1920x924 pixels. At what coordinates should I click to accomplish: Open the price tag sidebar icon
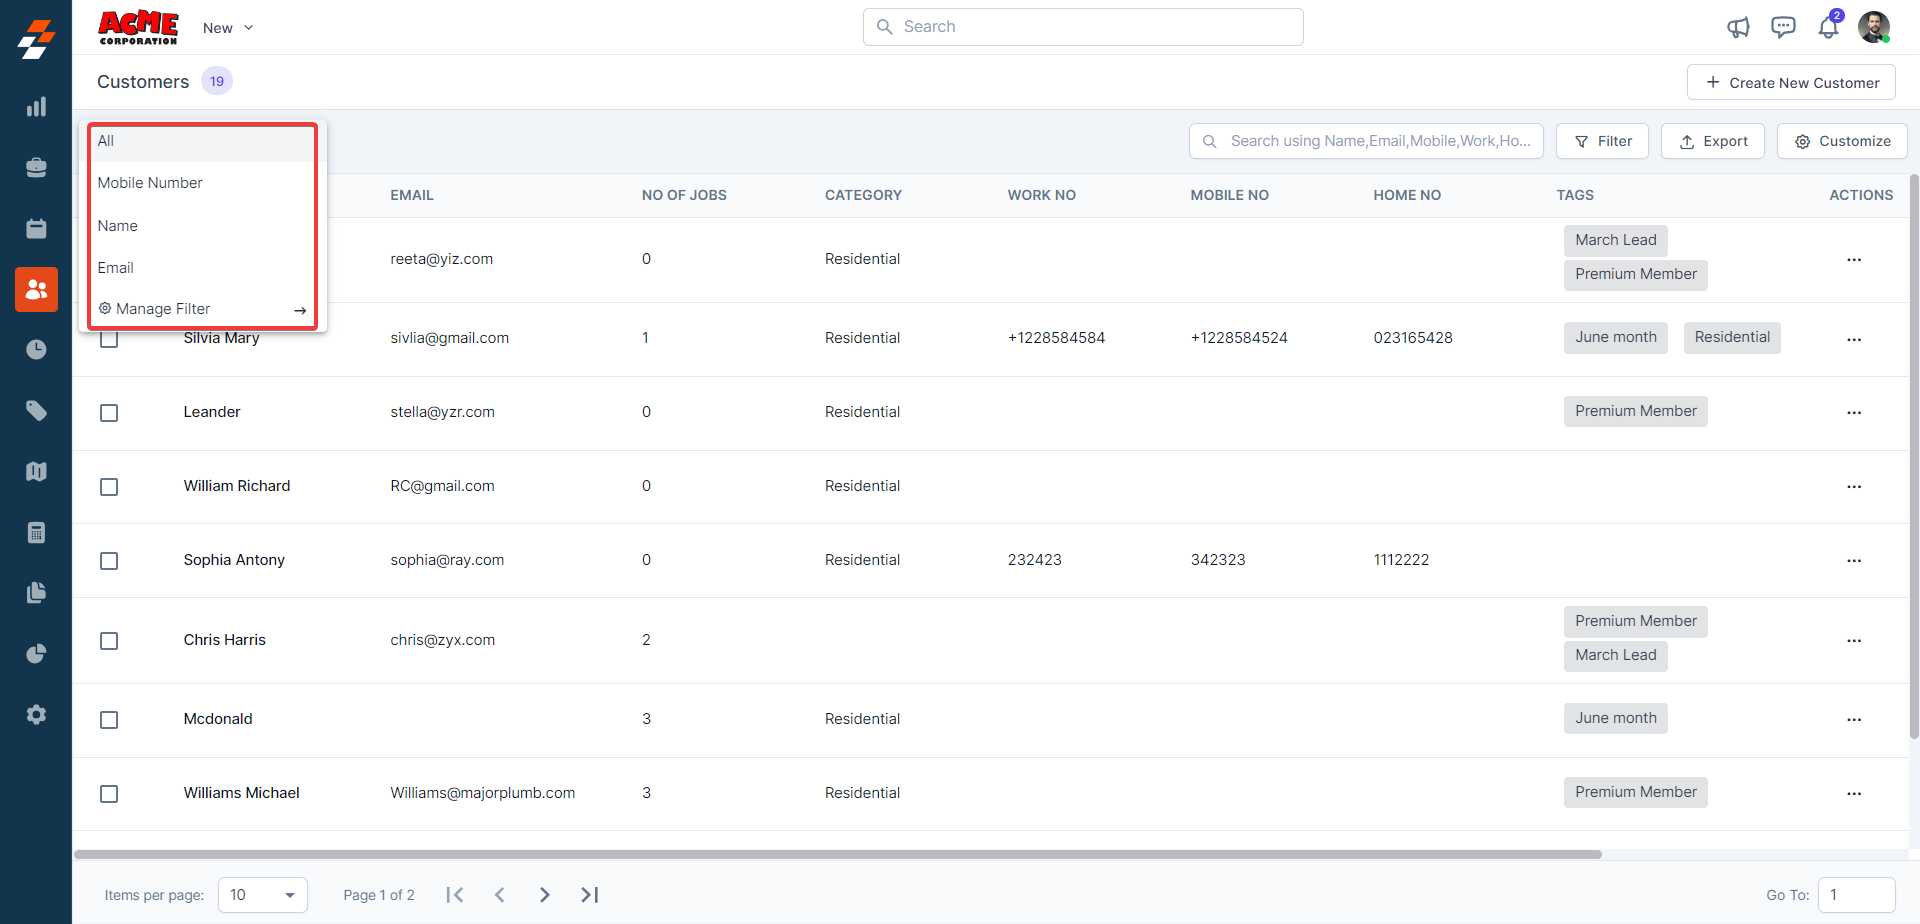coord(36,411)
